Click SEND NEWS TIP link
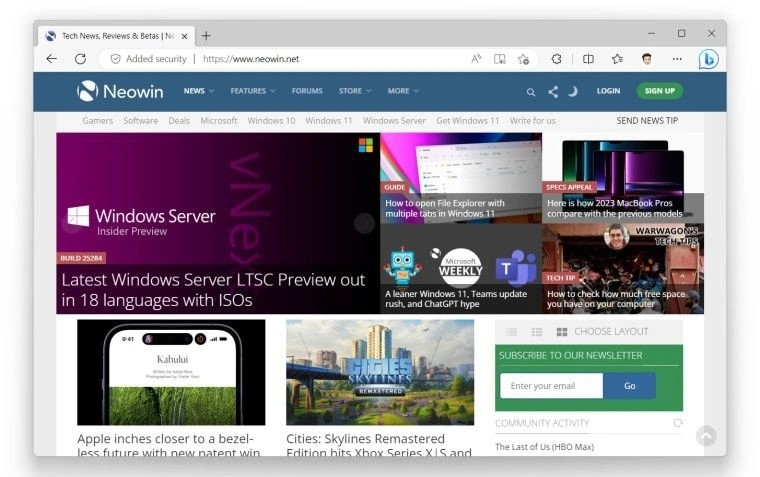 point(647,121)
